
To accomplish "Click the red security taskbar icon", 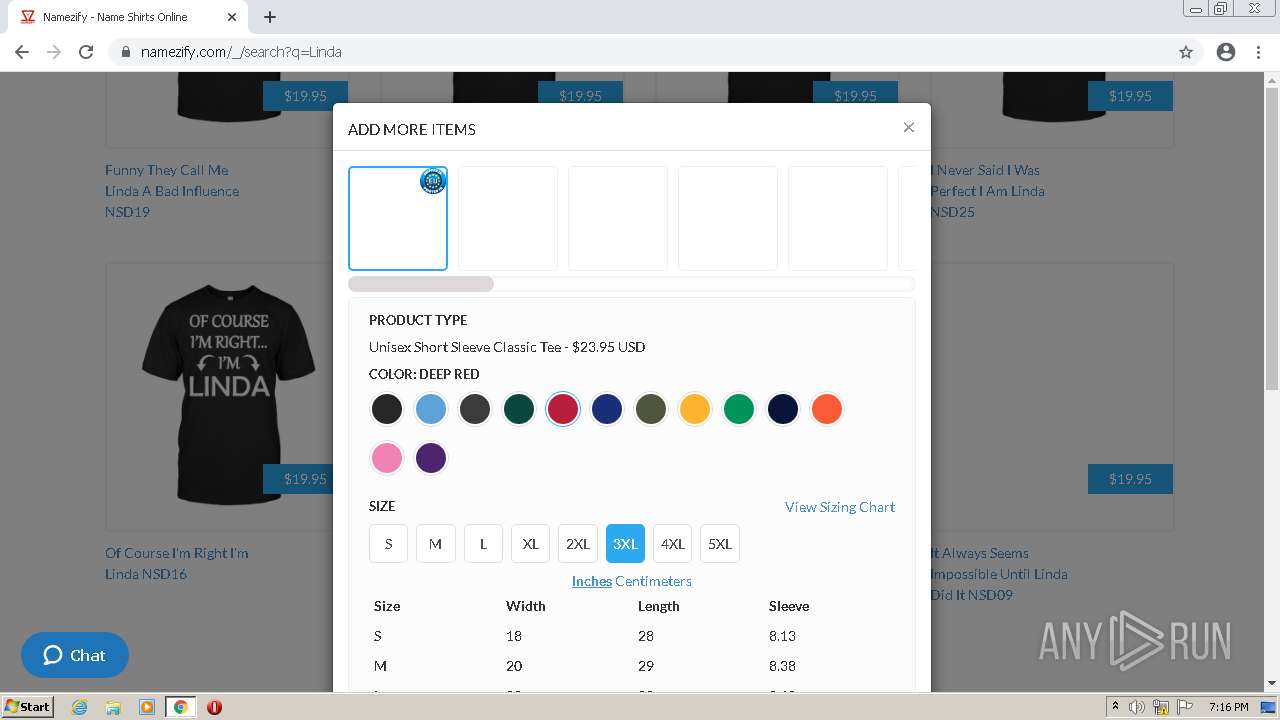I will (x=214, y=707).
